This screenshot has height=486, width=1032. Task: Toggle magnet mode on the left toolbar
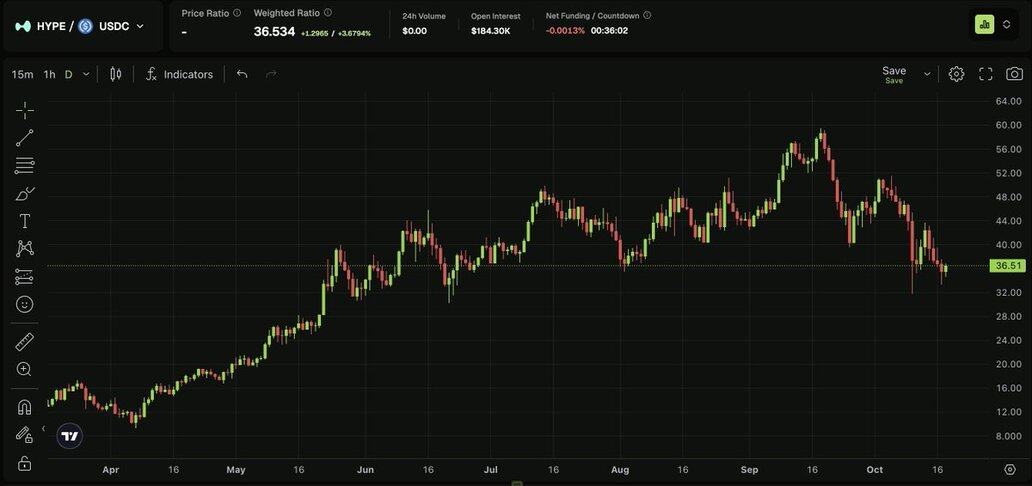[x=24, y=407]
